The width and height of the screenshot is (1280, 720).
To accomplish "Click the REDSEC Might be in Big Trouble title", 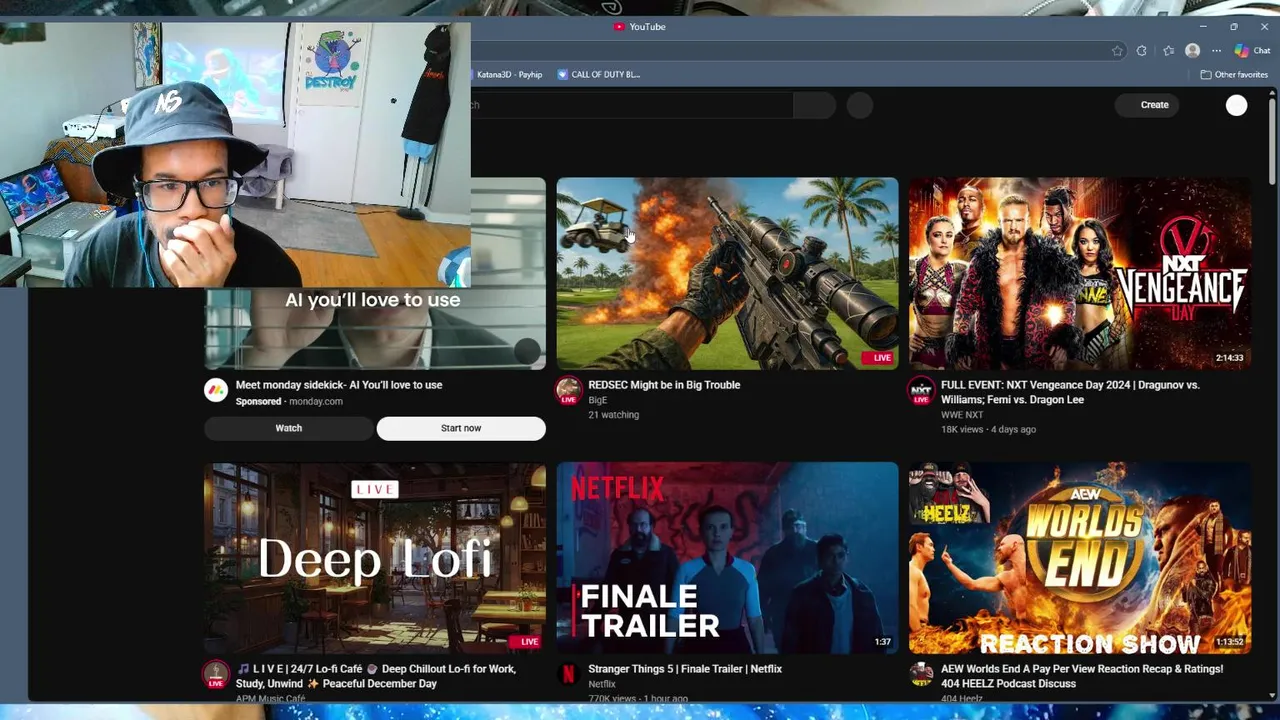I will coord(664,385).
